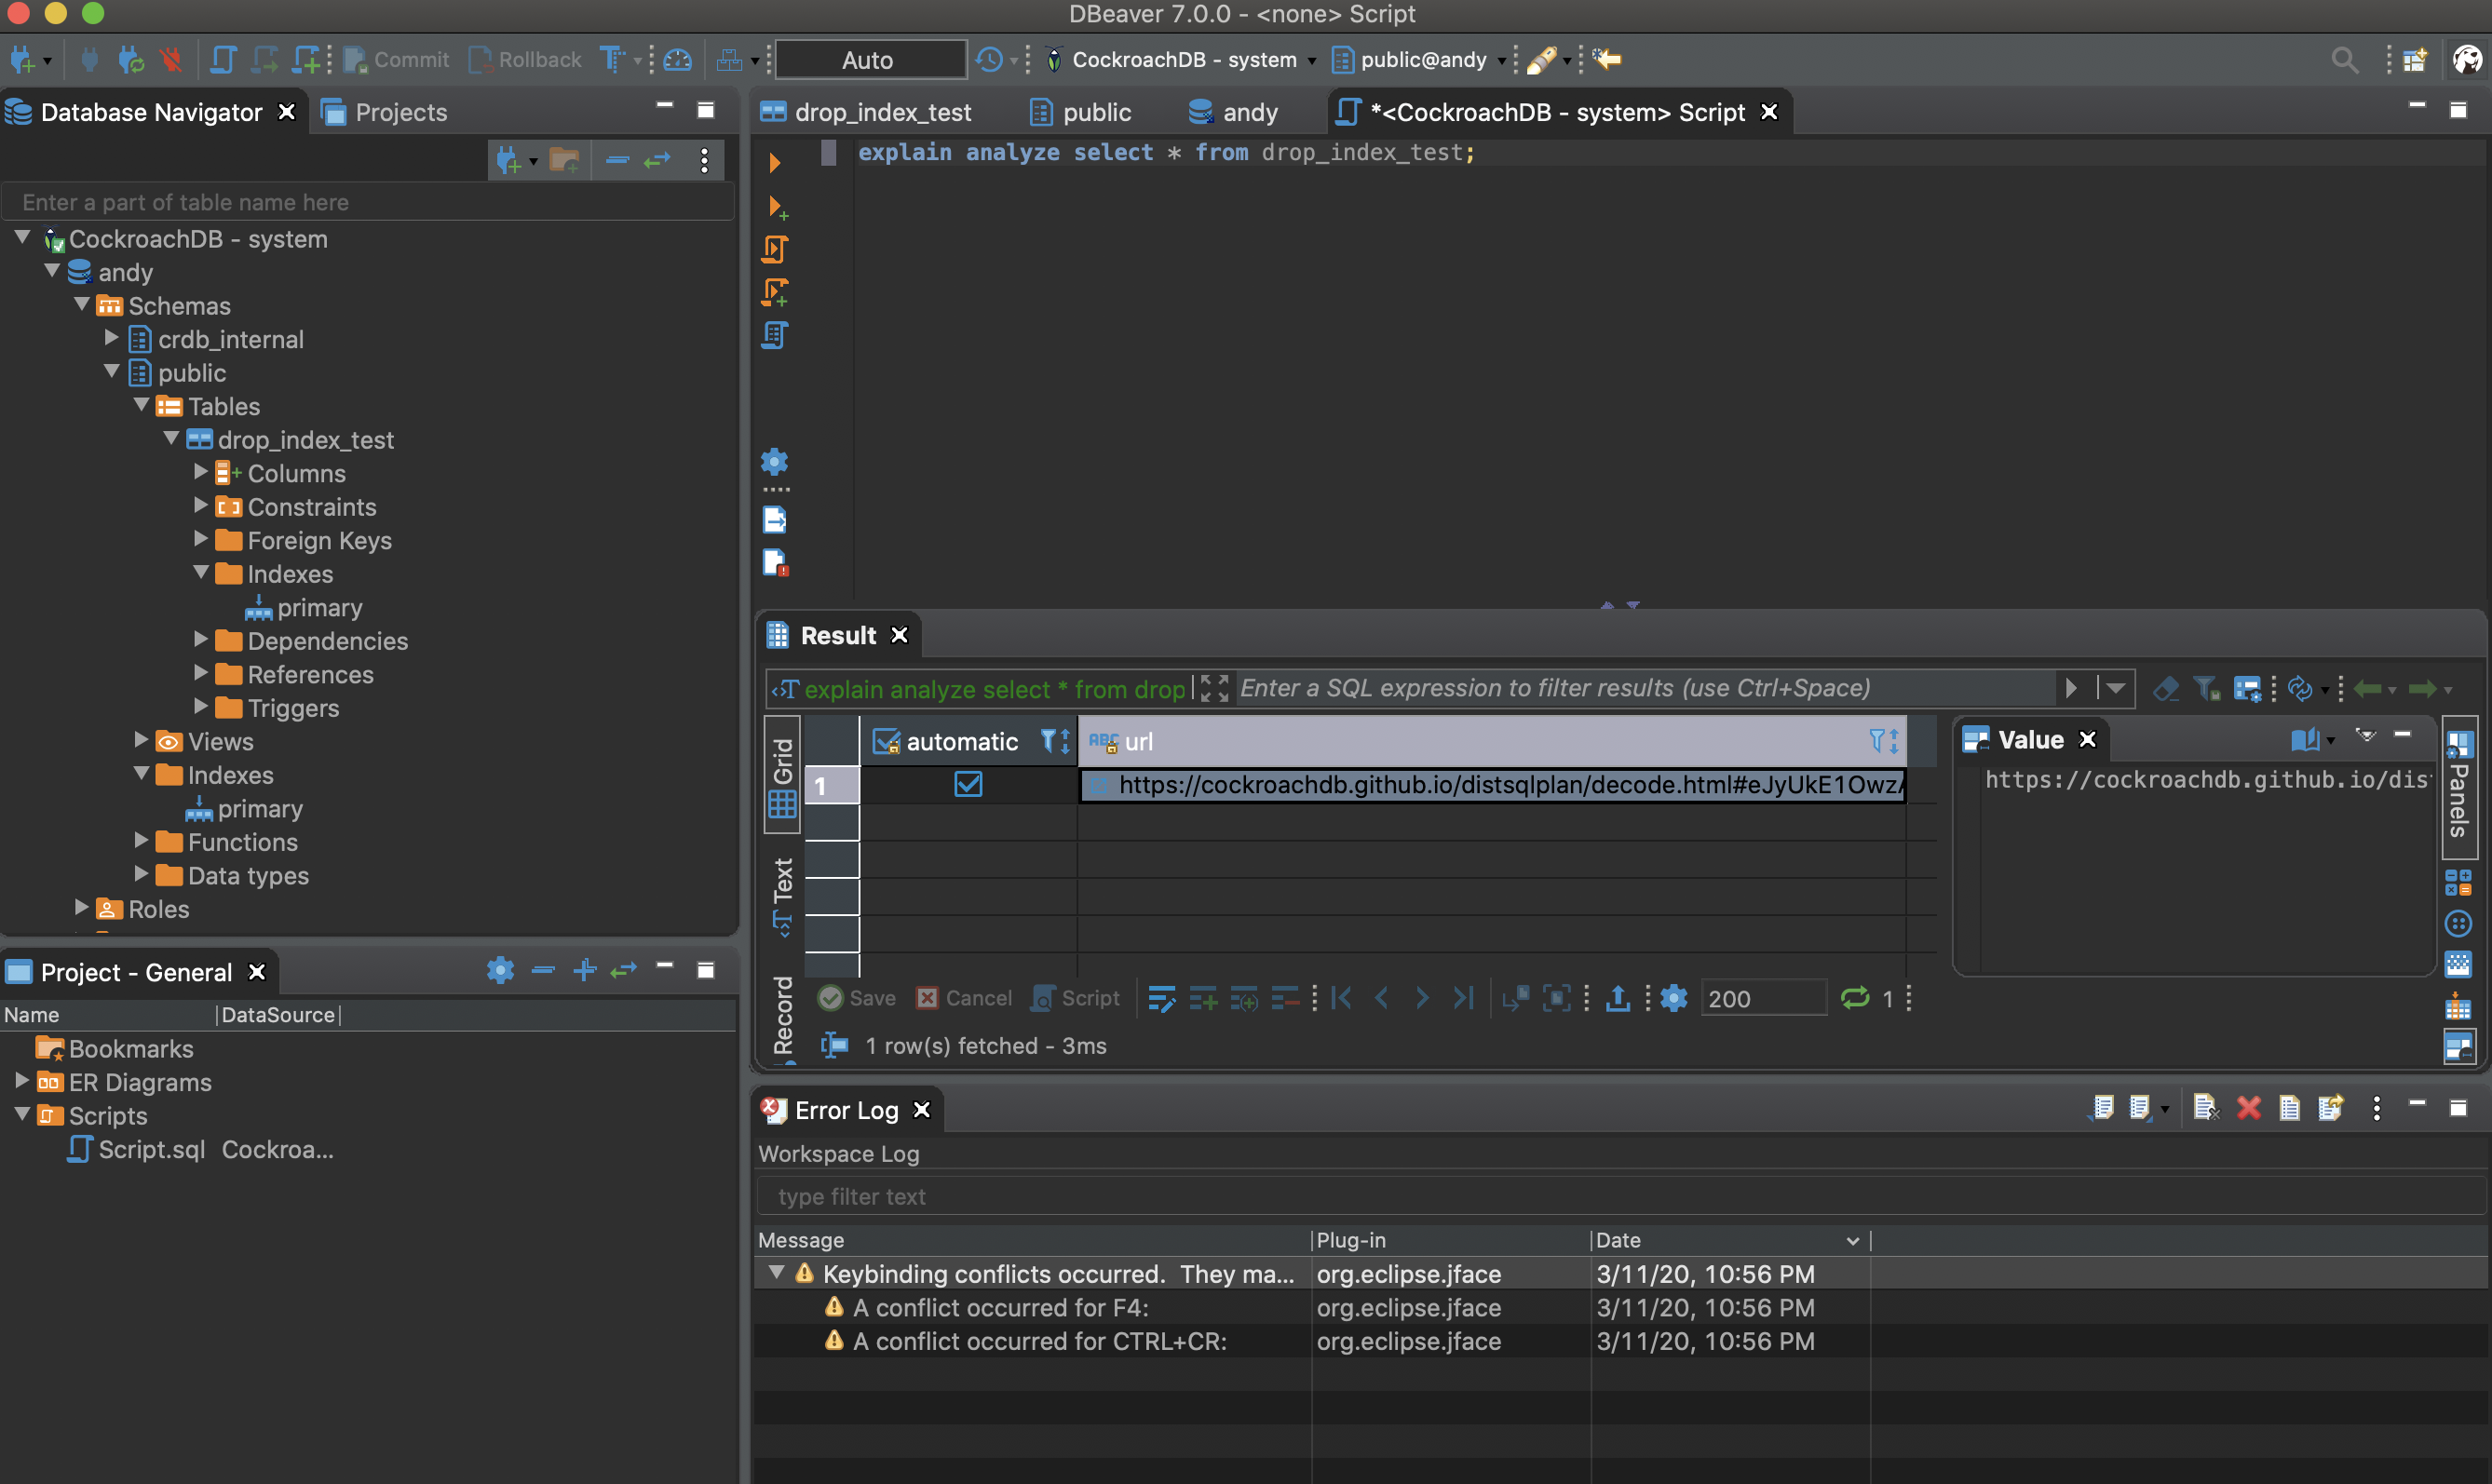2492x1484 pixels.
Task: Click the refresh results icon beside 200
Action: 1854,997
